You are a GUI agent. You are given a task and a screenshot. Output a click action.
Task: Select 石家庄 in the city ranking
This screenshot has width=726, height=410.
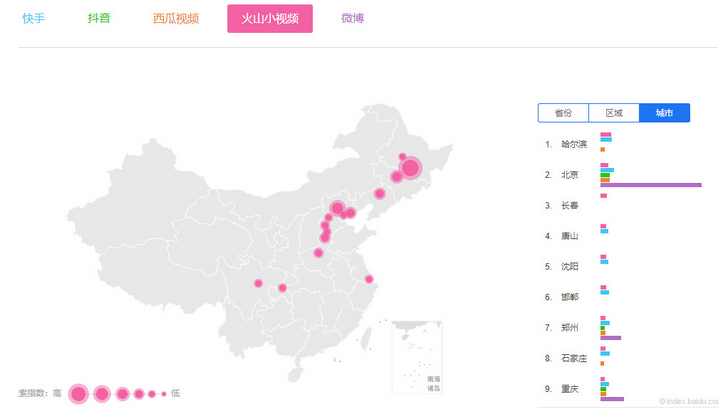[x=574, y=358]
